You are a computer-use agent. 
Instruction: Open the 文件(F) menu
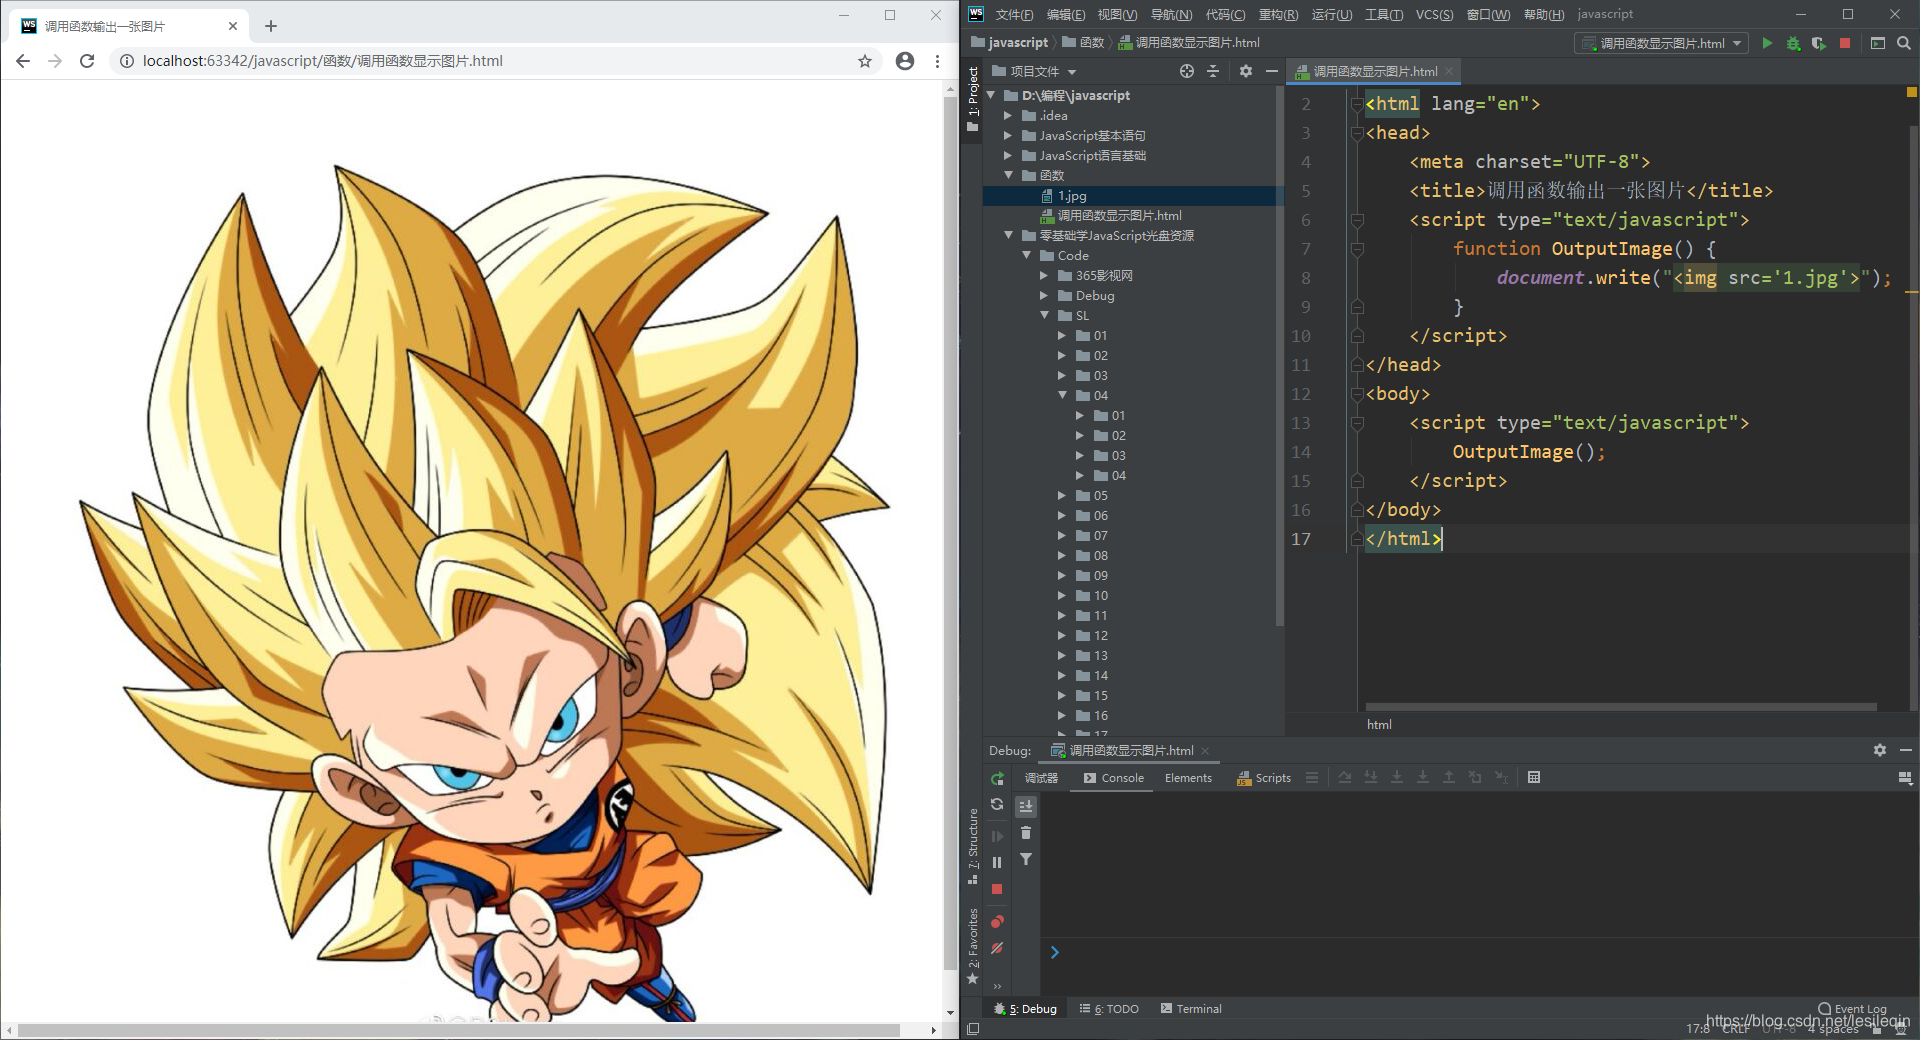click(x=1014, y=14)
